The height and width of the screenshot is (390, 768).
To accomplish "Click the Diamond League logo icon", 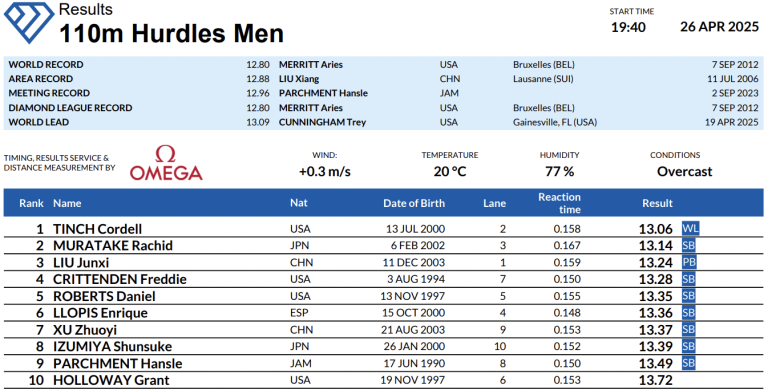I will coord(29,23).
